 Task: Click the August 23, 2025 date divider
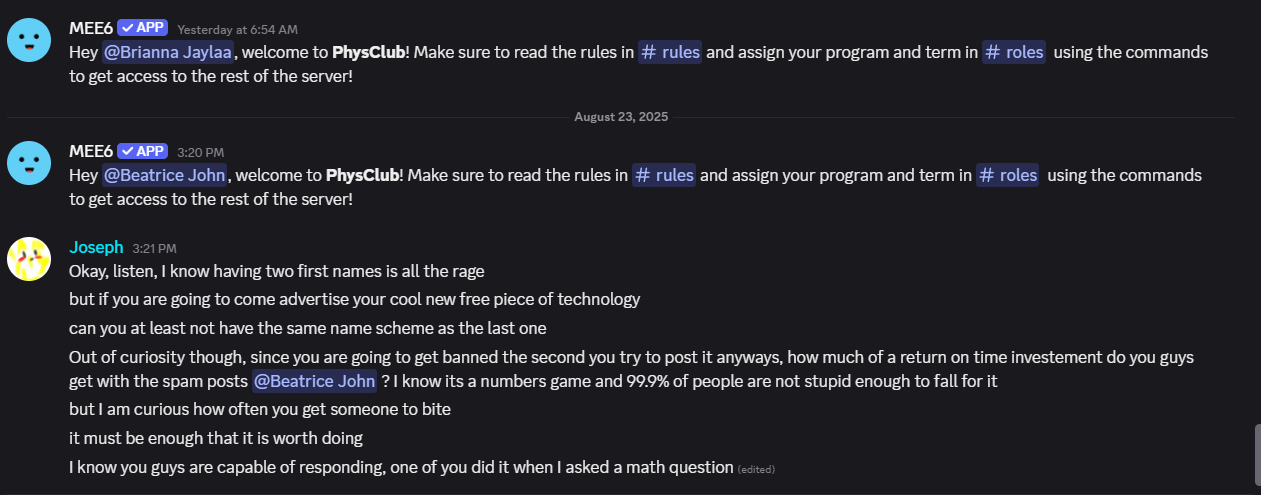(621, 117)
